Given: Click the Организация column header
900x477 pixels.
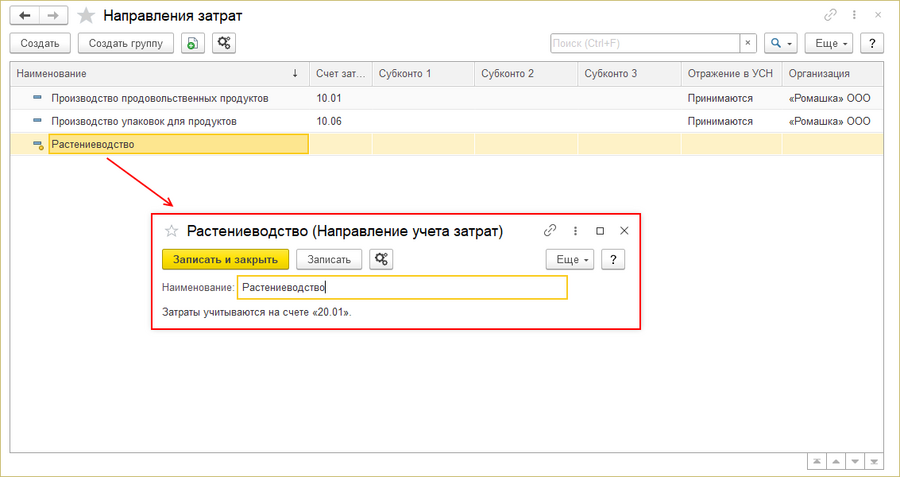Looking at the screenshot, I should pyautogui.click(x=832, y=73).
